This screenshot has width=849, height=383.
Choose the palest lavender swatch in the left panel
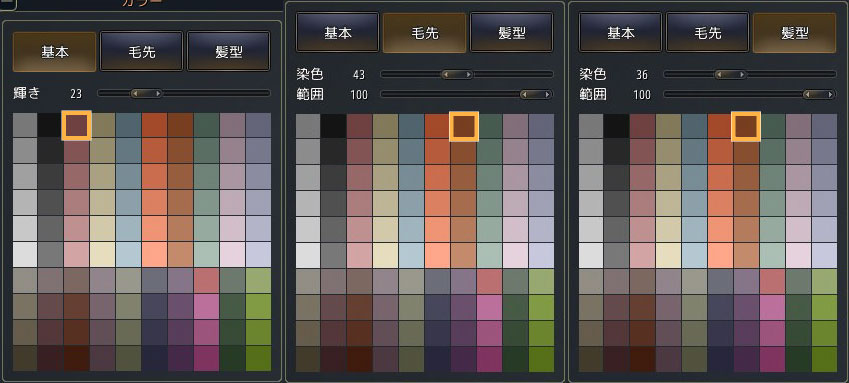tap(258, 255)
